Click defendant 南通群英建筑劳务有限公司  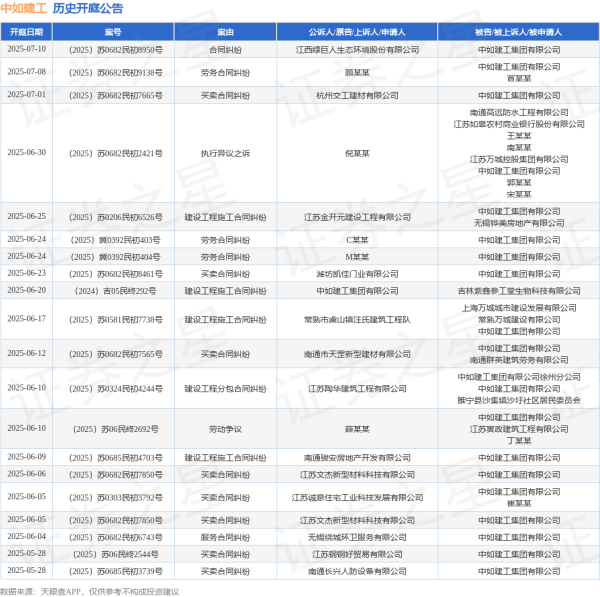point(519,360)
